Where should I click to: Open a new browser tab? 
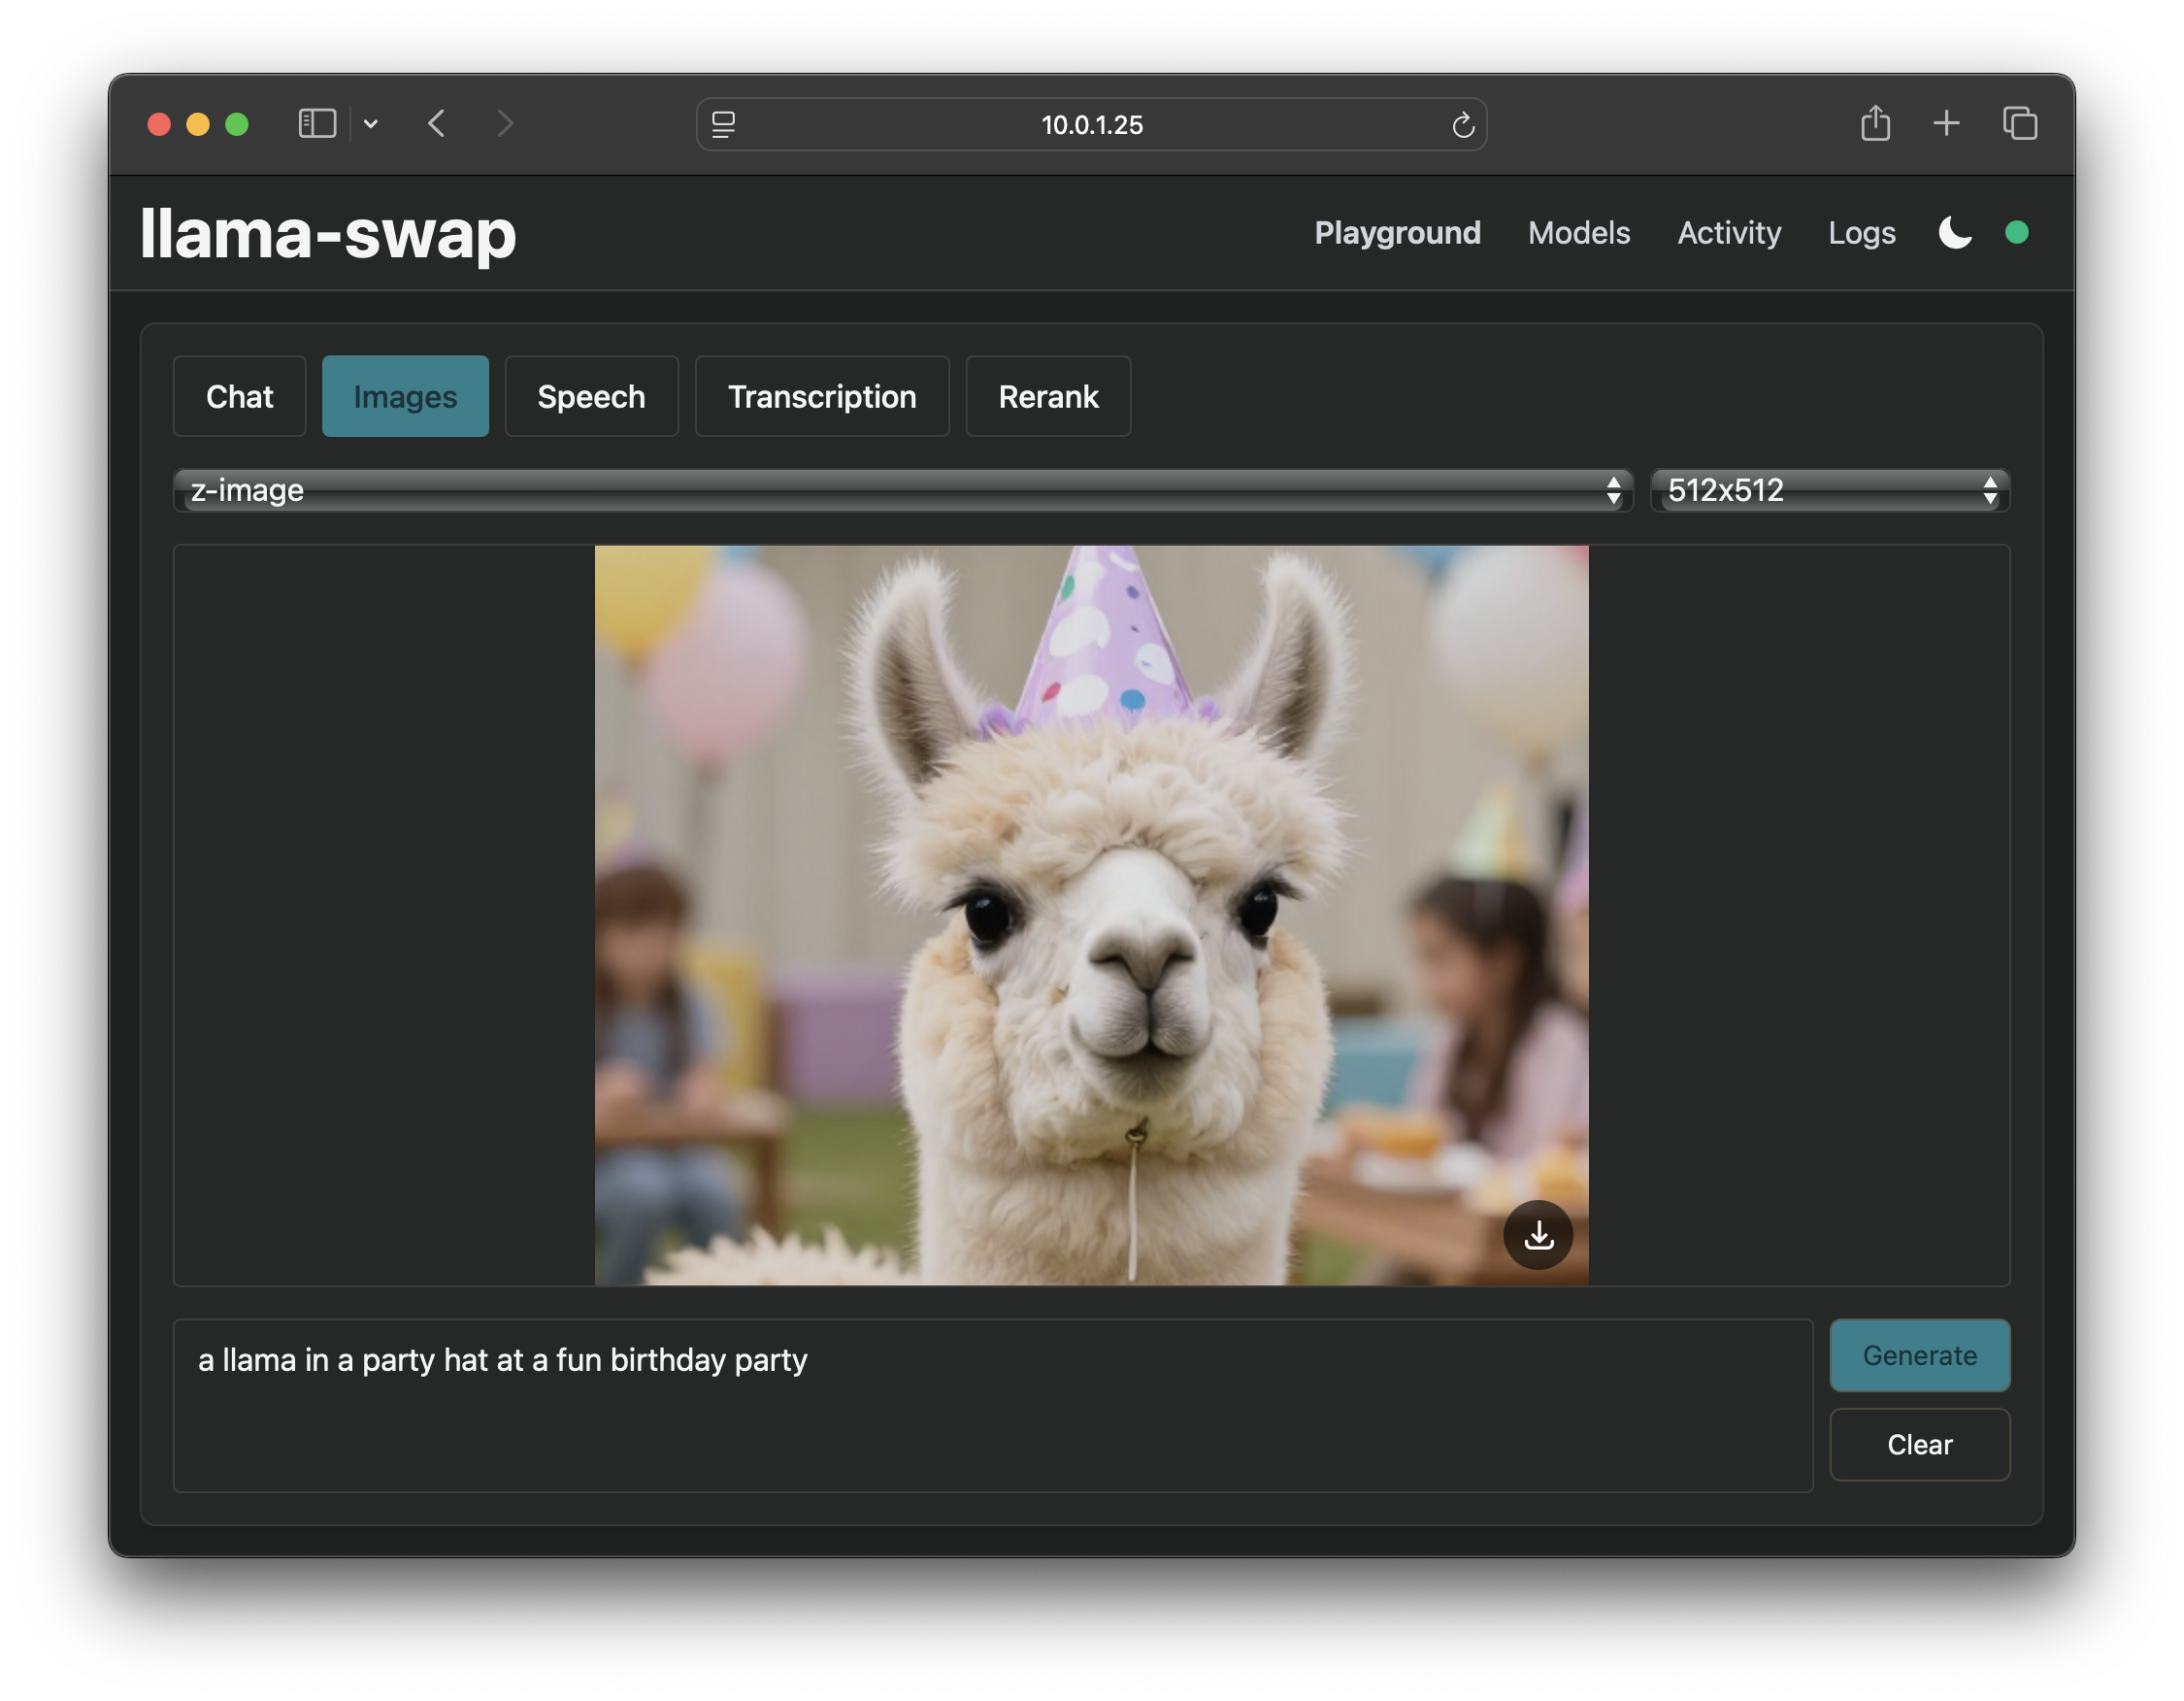(x=1946, y=124)
